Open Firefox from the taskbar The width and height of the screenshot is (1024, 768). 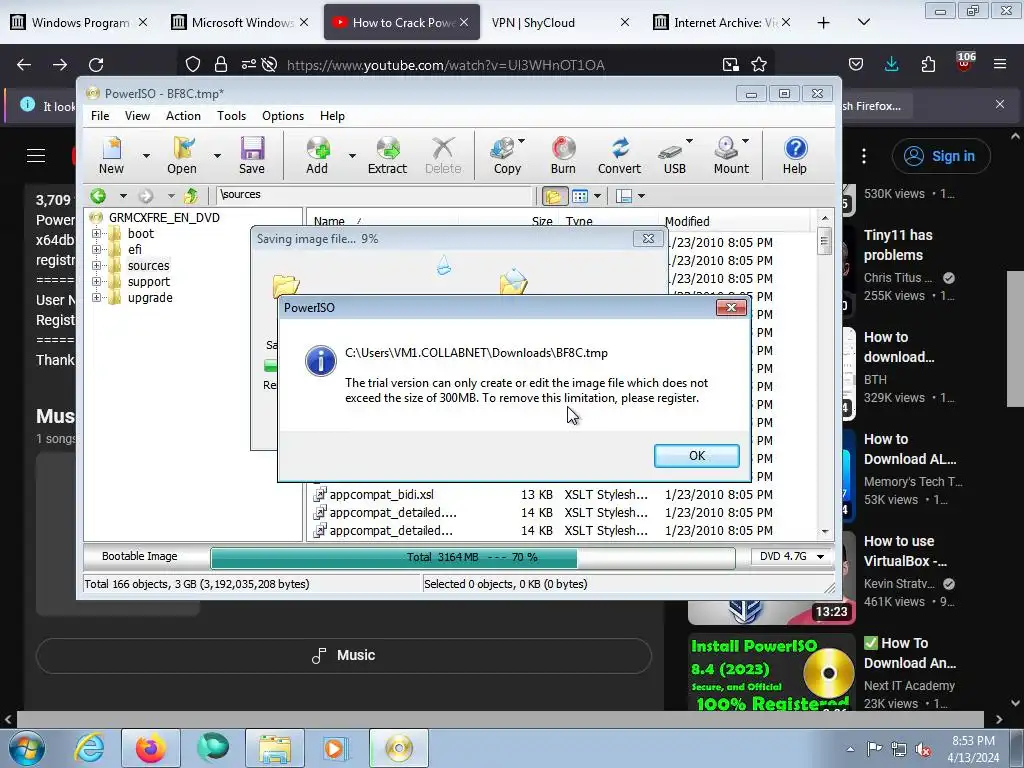pyautogui.click(x=151, y=748)
